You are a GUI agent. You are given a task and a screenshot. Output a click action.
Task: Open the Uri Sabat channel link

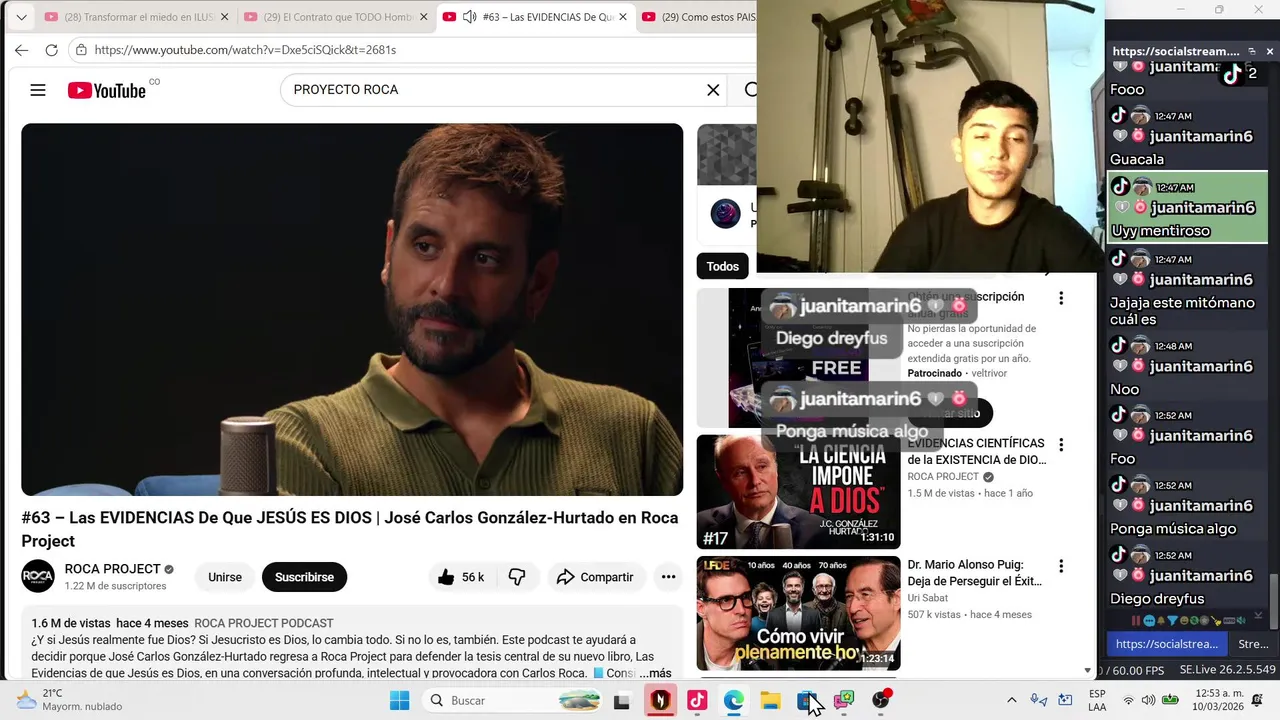pyautogui.click(x=928, y=598)
